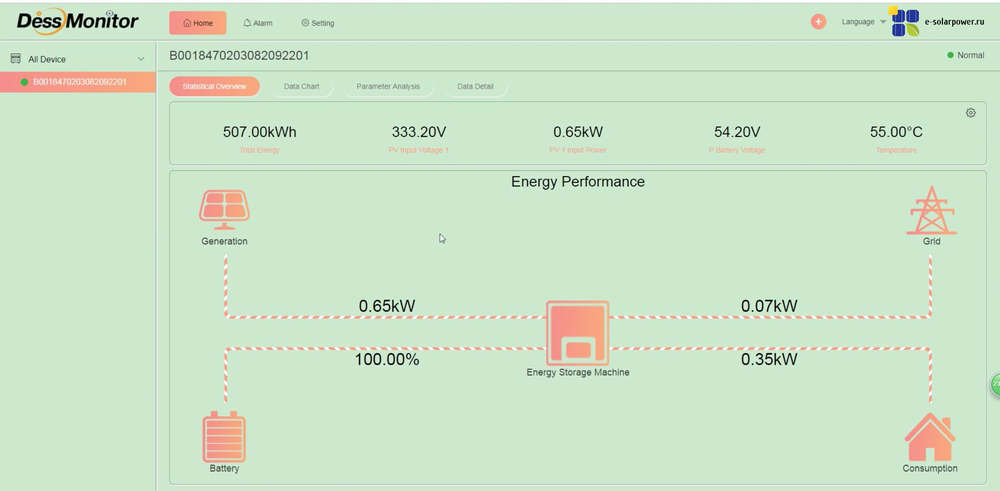
Task: Click the Grid power tower icon
Action: [931, 210]
